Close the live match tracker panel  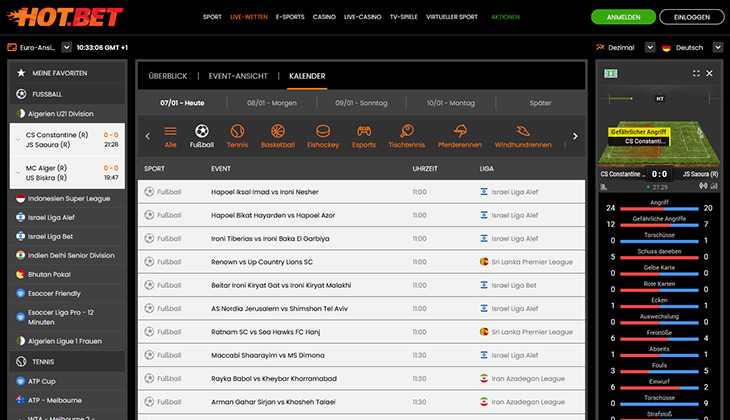709,73
